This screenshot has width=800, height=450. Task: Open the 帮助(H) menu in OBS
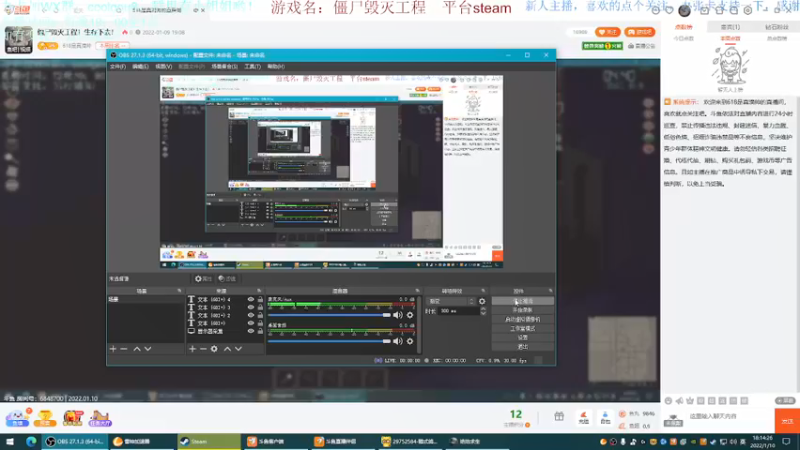[x=276, y=66]
